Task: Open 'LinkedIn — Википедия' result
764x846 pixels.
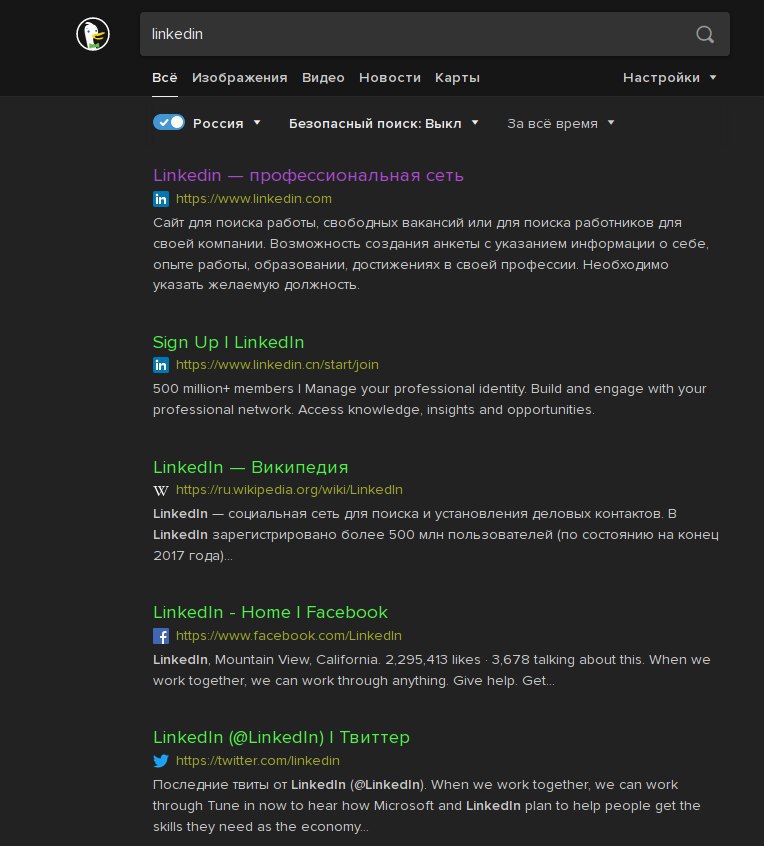Action: (x=250, y=467)
